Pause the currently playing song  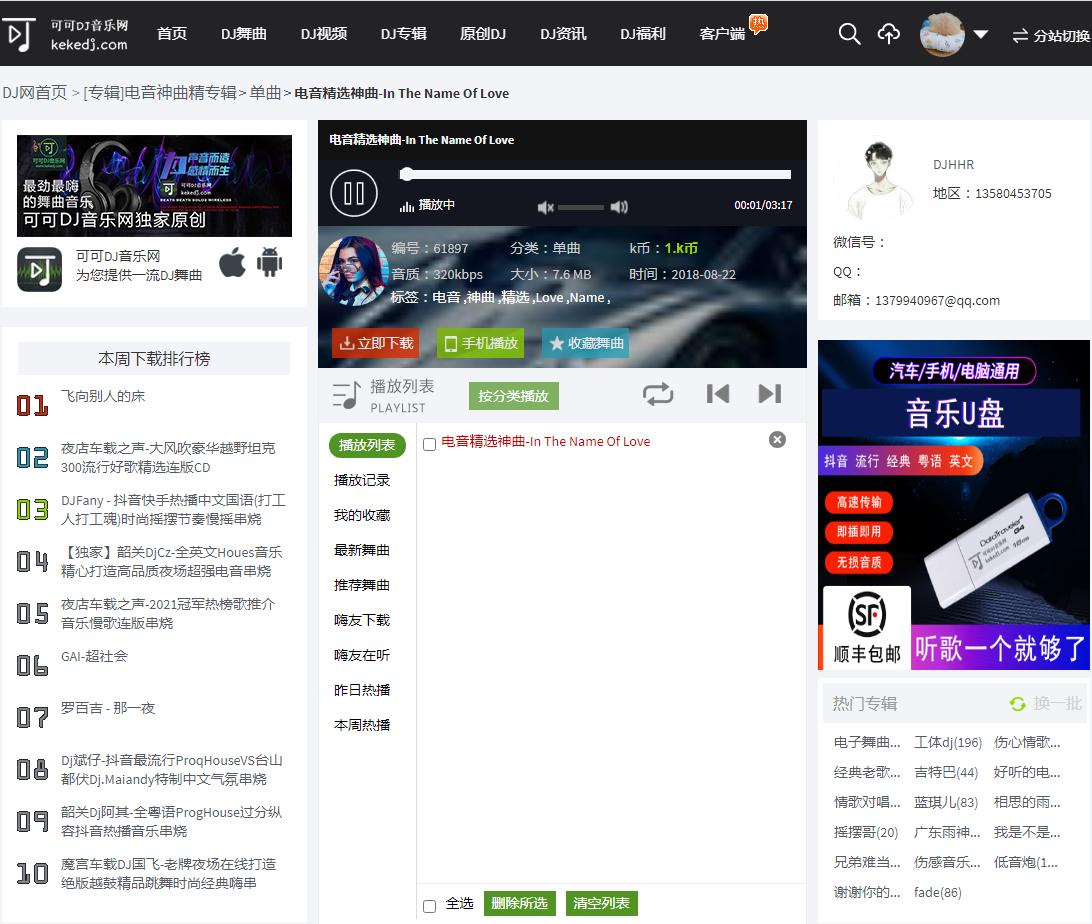[x=353, y=193]
